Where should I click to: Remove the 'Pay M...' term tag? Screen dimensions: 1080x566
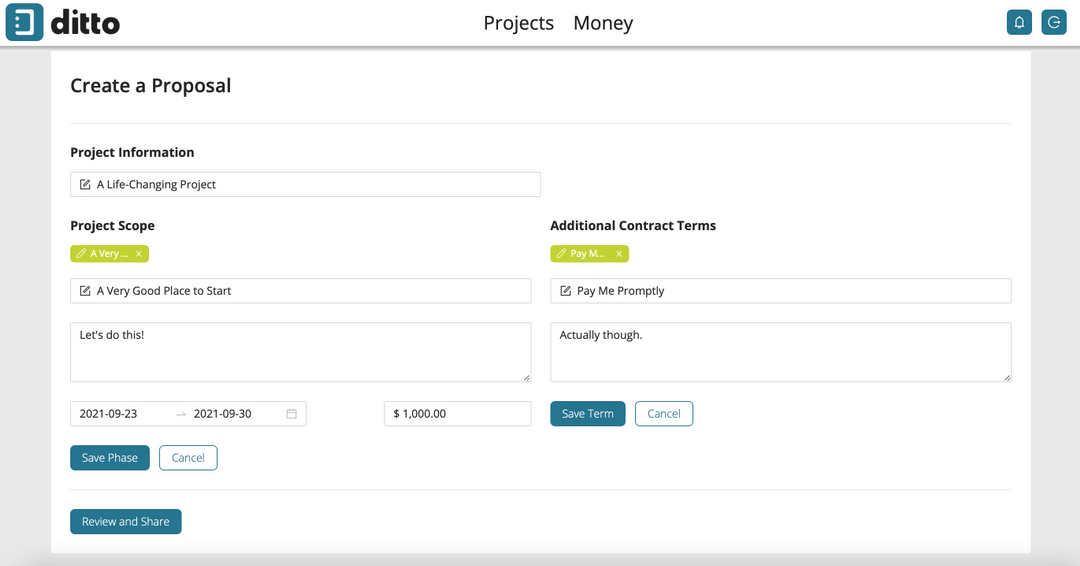coord(619,254)
